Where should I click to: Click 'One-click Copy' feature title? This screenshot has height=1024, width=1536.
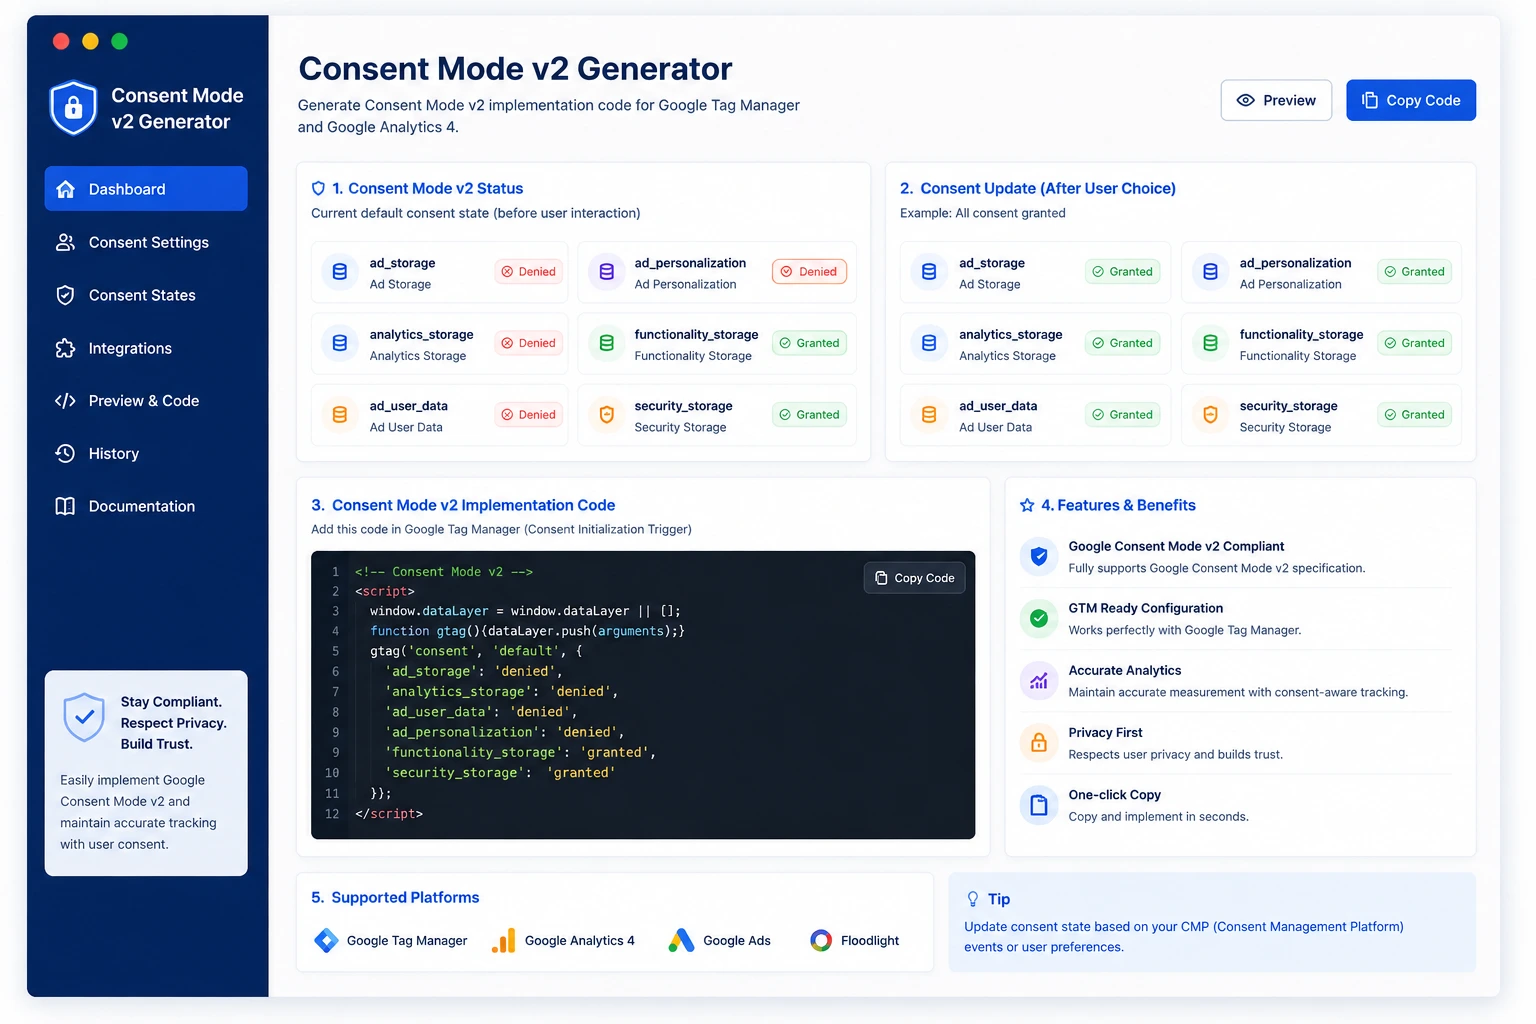point(1114,795)
